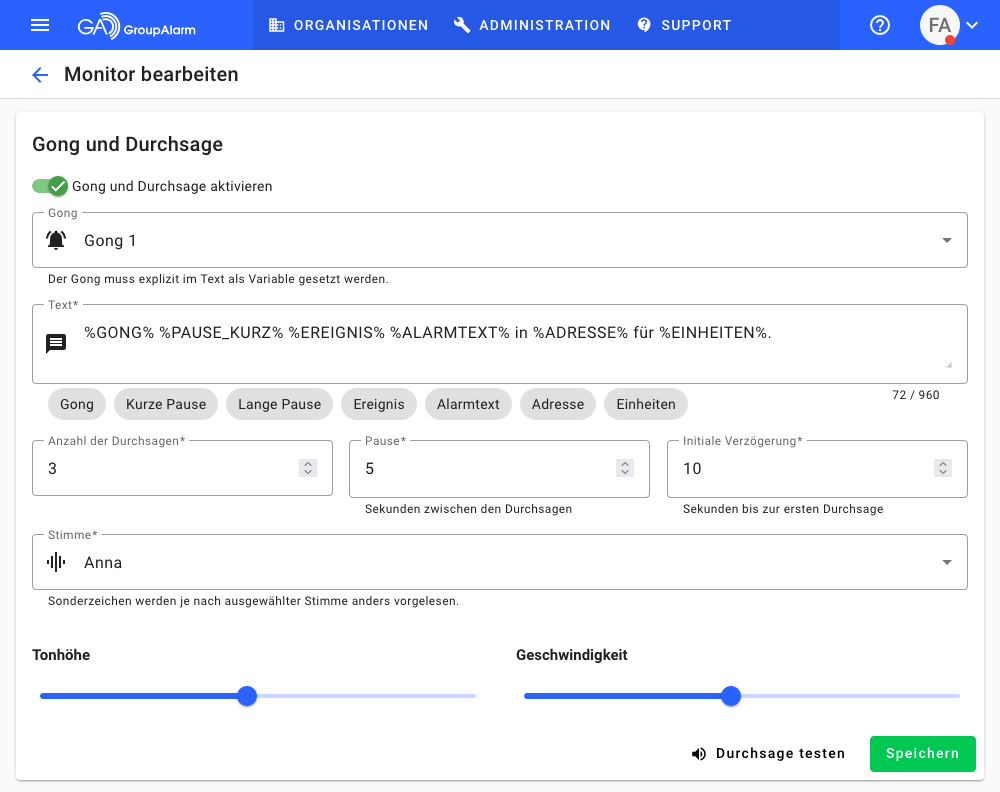1000x792 pixels.
Task: Open the user account chevron menu
Action: tap(972, 26)
